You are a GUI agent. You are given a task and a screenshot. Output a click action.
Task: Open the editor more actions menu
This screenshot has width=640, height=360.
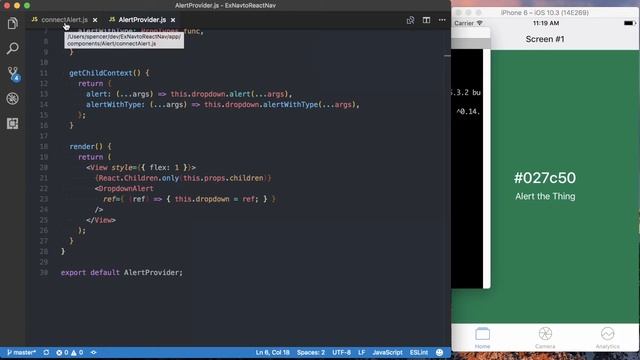(x=442, y=20)
